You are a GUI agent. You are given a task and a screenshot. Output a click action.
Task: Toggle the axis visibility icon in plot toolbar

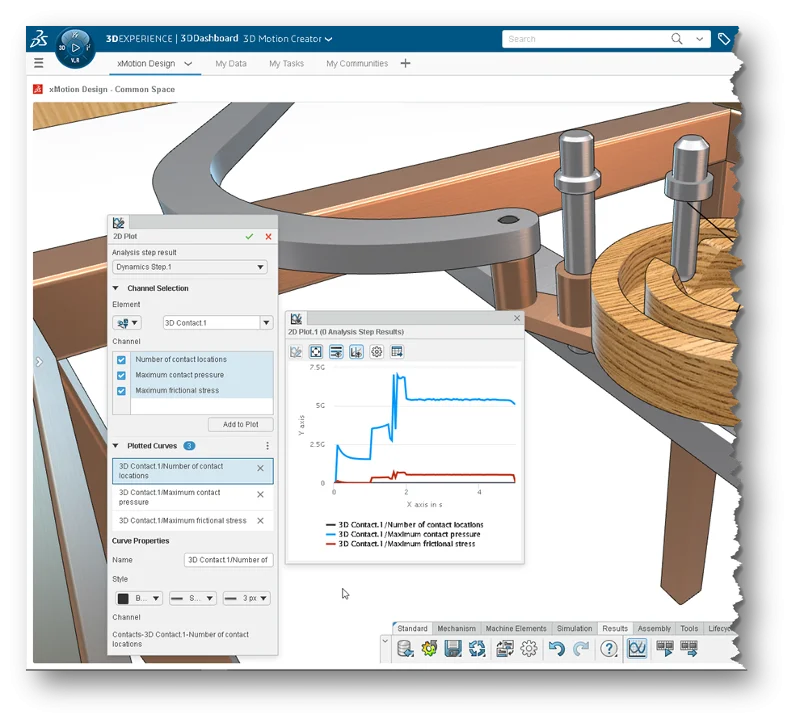coord(356,352)
